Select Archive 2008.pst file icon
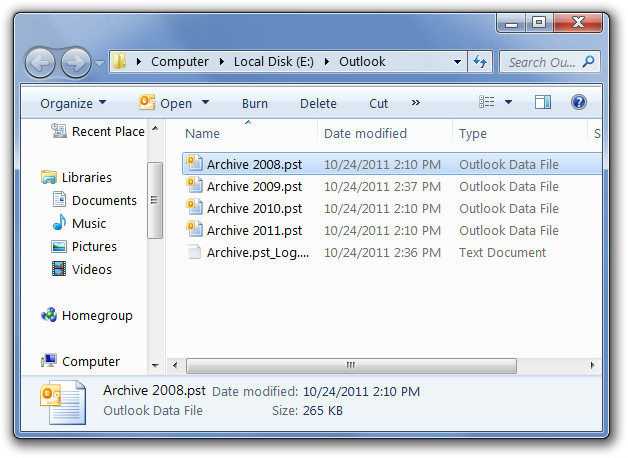 [194, 163]
